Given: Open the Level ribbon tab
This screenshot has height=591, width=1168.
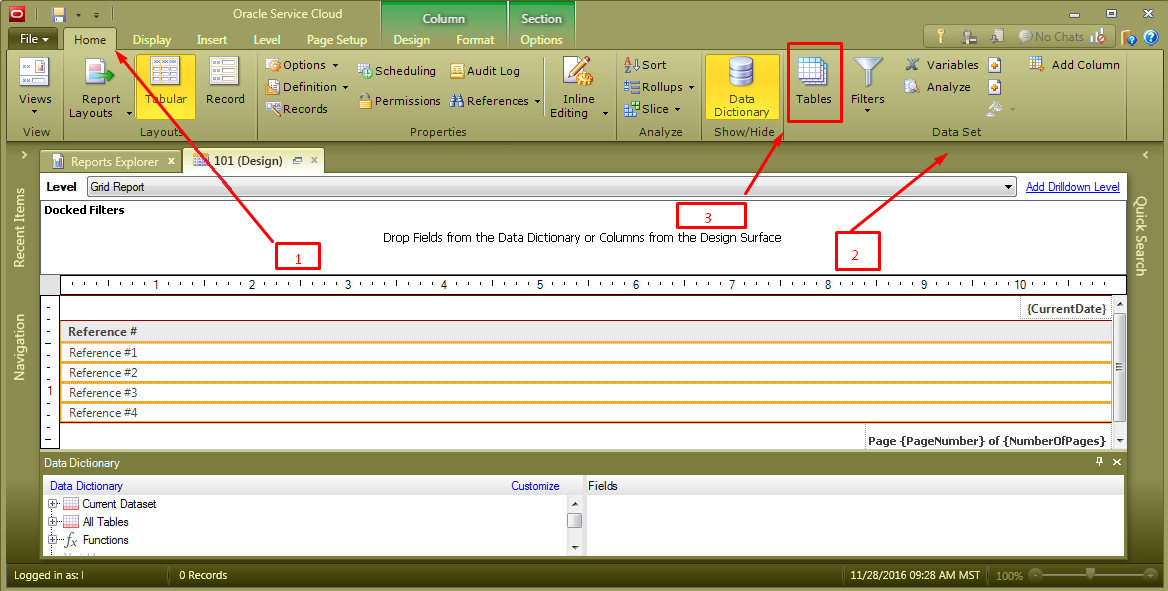Looking at the screenshot, I should 267,39.
